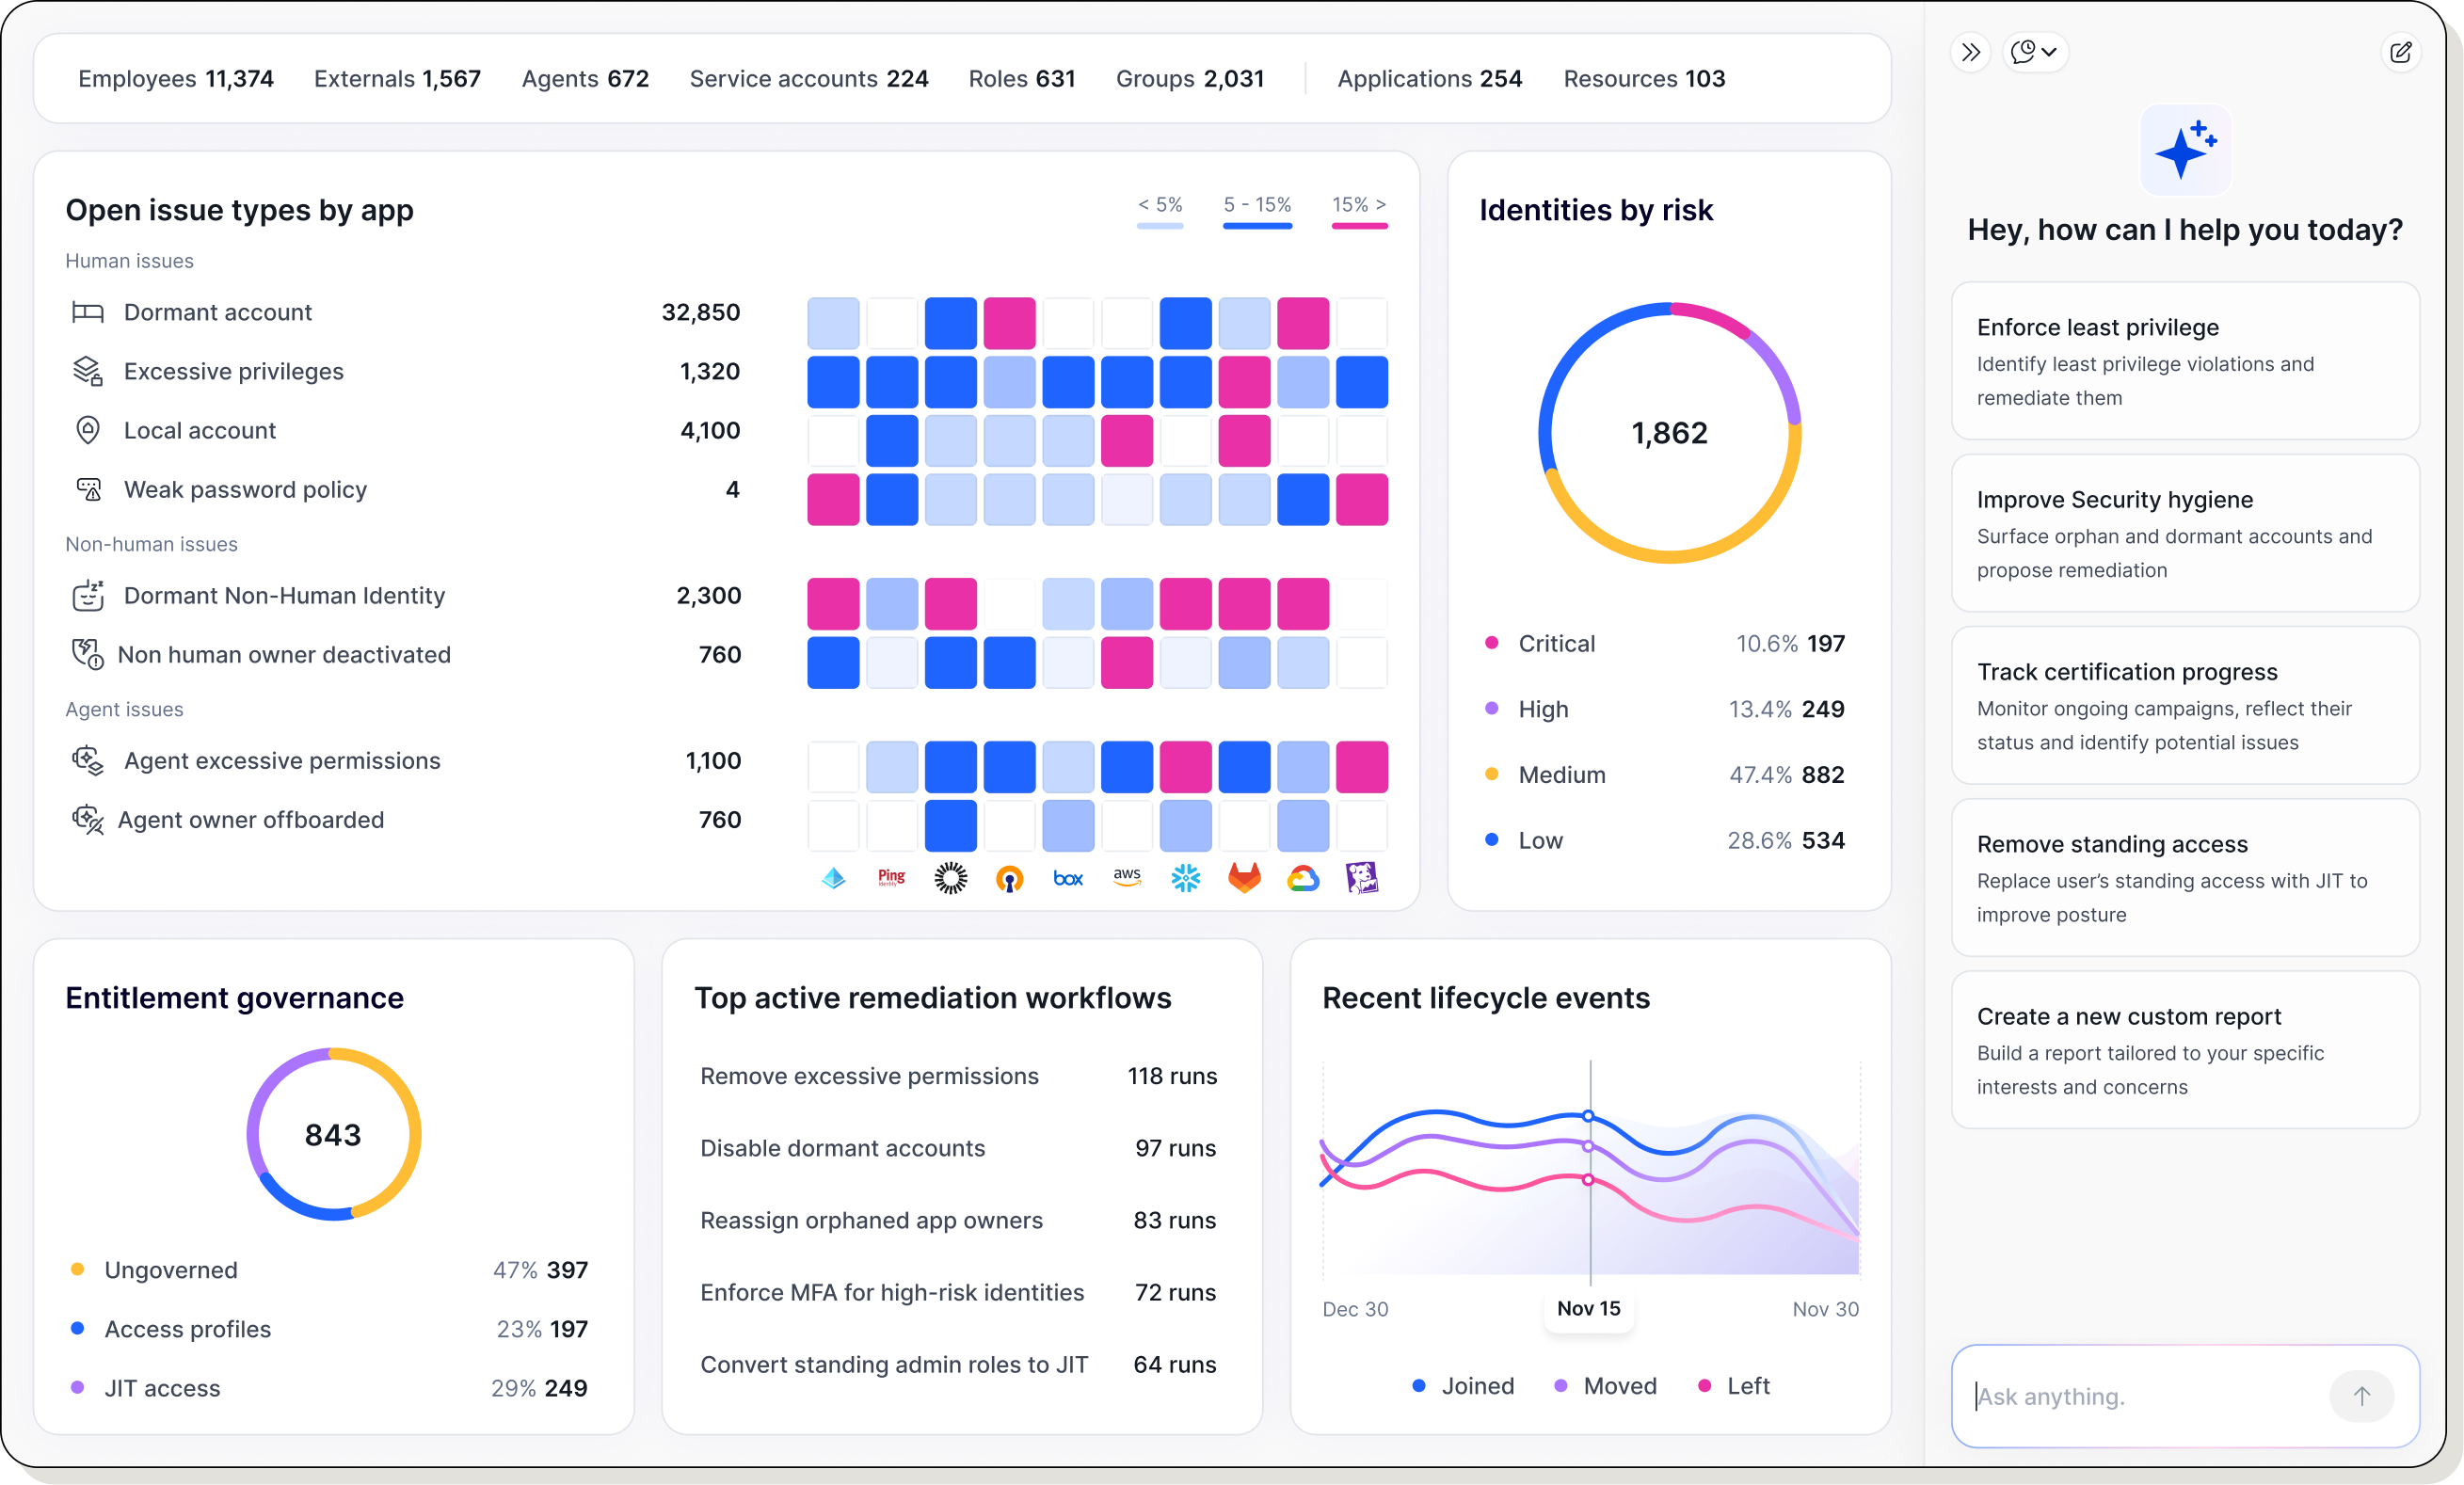
Task: Toggle the Joined legend in lifecycle events
Action: pyautogui.click(x=1463, y=1386)
